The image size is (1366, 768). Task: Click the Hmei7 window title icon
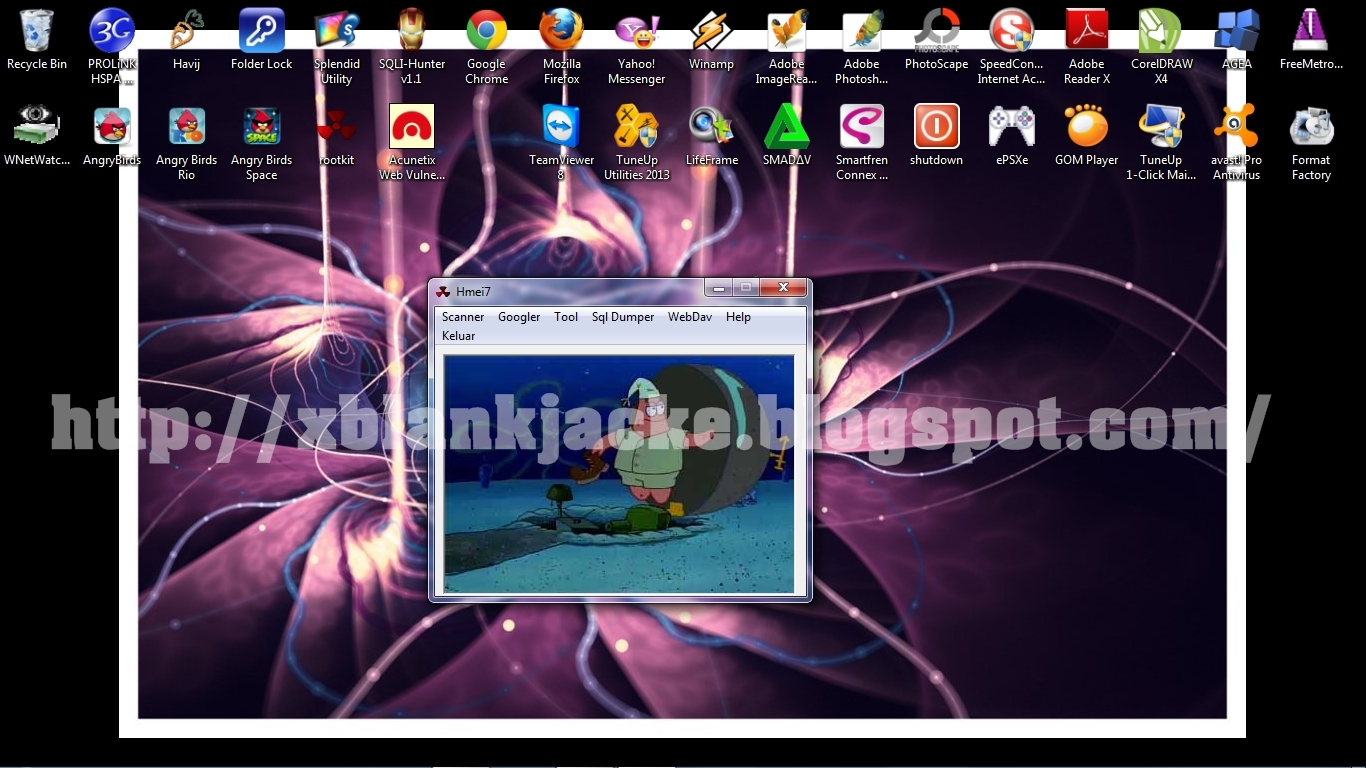pyautogui.click(x=443, y=291)
